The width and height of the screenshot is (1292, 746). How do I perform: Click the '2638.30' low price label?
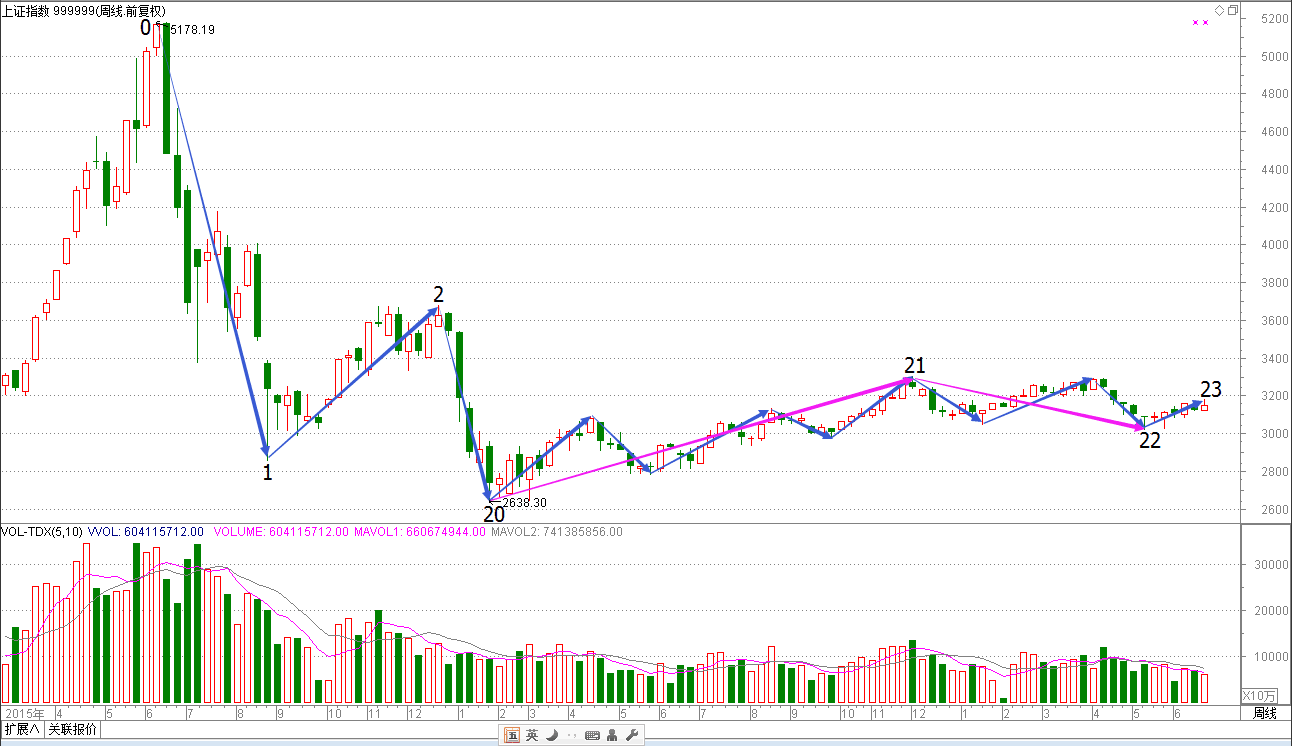click(525, 503)
